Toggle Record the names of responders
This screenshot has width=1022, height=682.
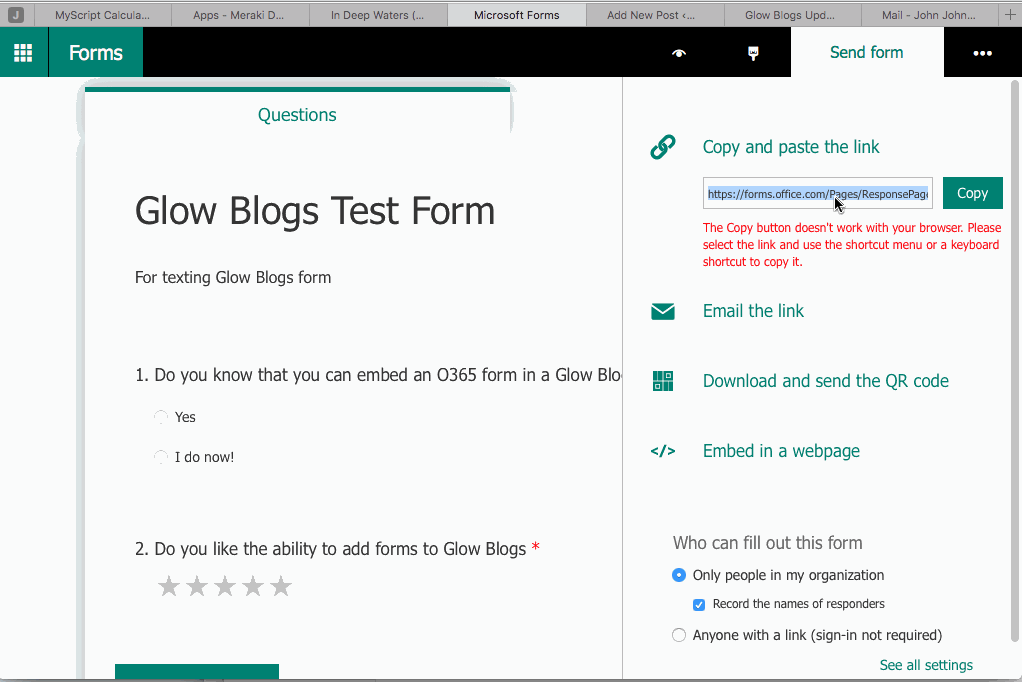click(699, 604)
